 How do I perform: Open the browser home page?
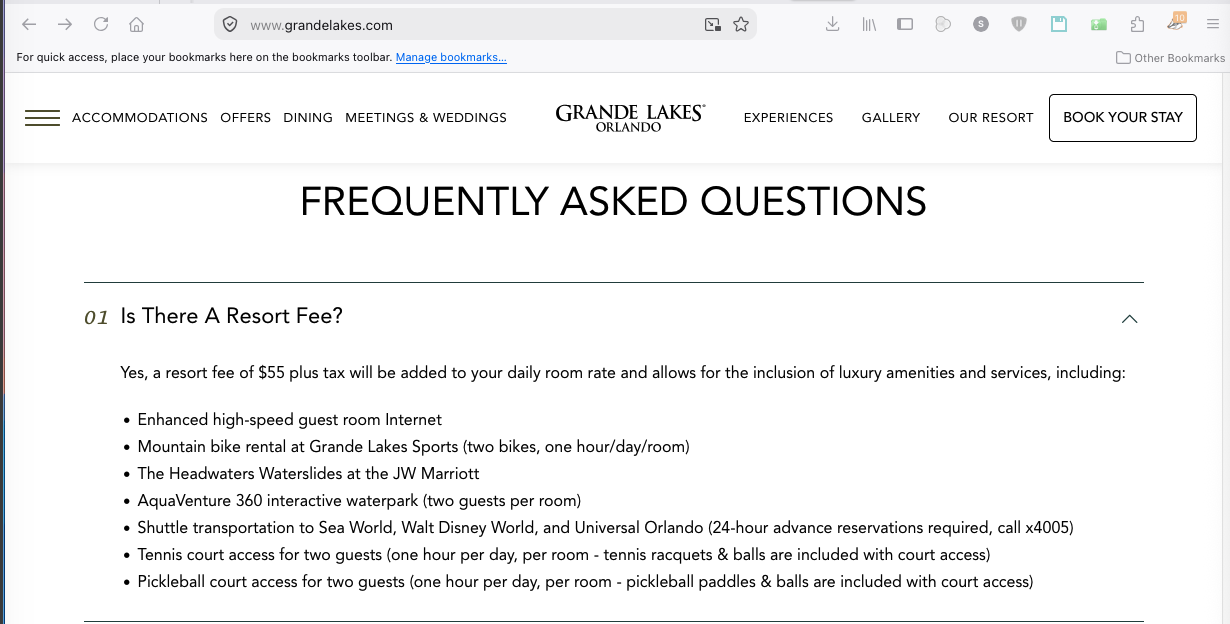coord(137,25)
